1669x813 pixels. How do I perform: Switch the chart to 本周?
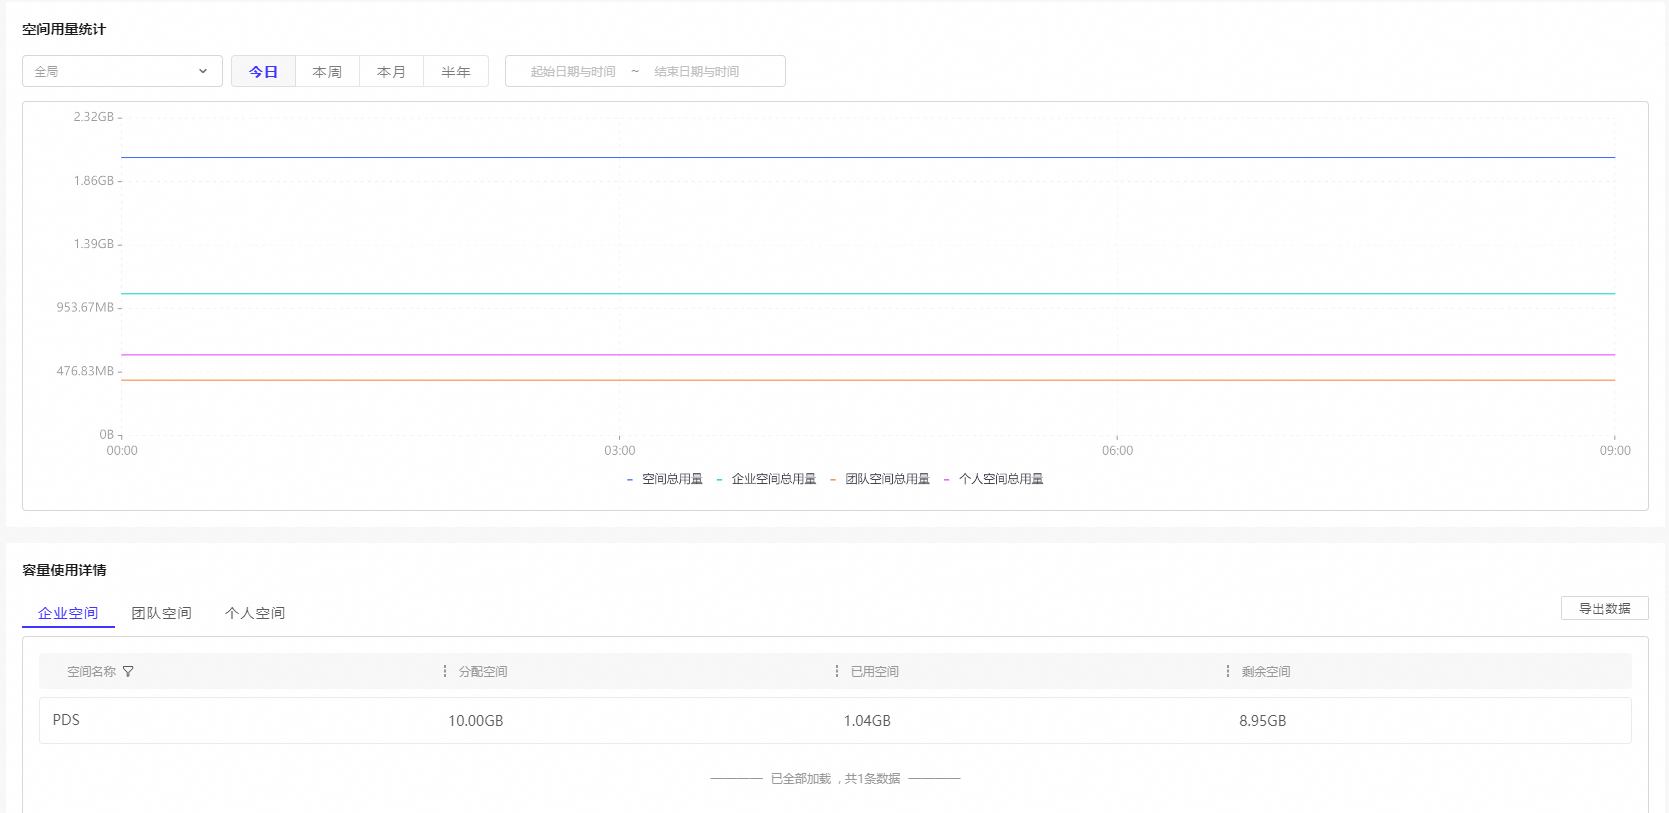[x=327, y=71]
